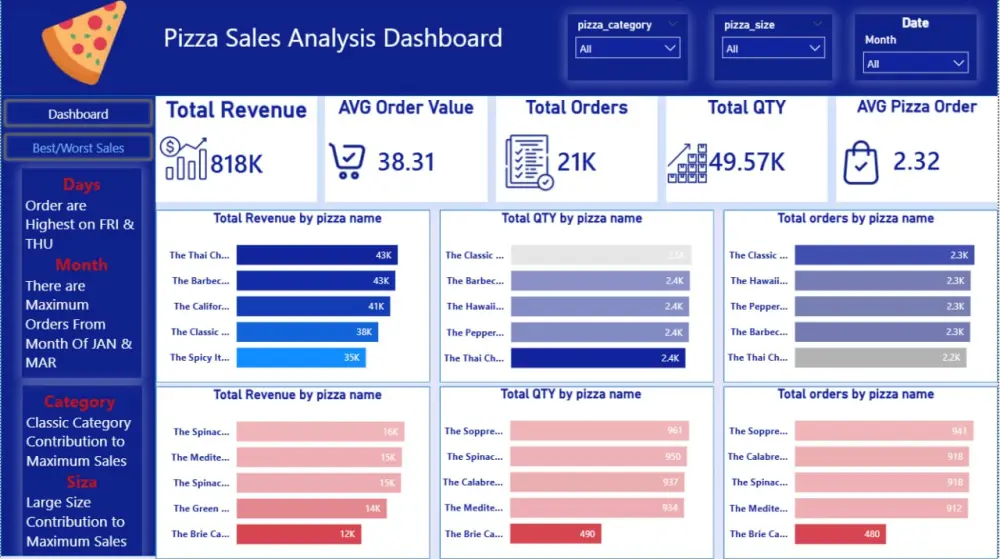Select the Pepper... 2.3K orders bar
Viewport: 1000px width, 559px height.
[883, 307]
